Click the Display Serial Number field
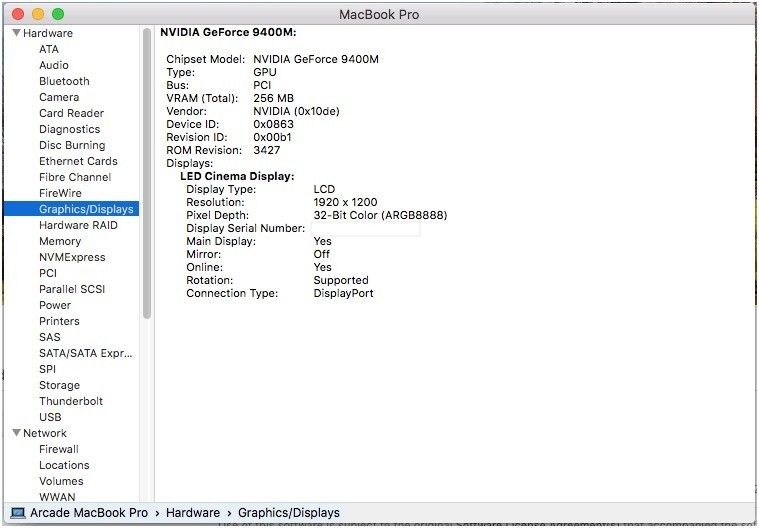Viewport: 759px width, 528px height. tap(366, 229)
